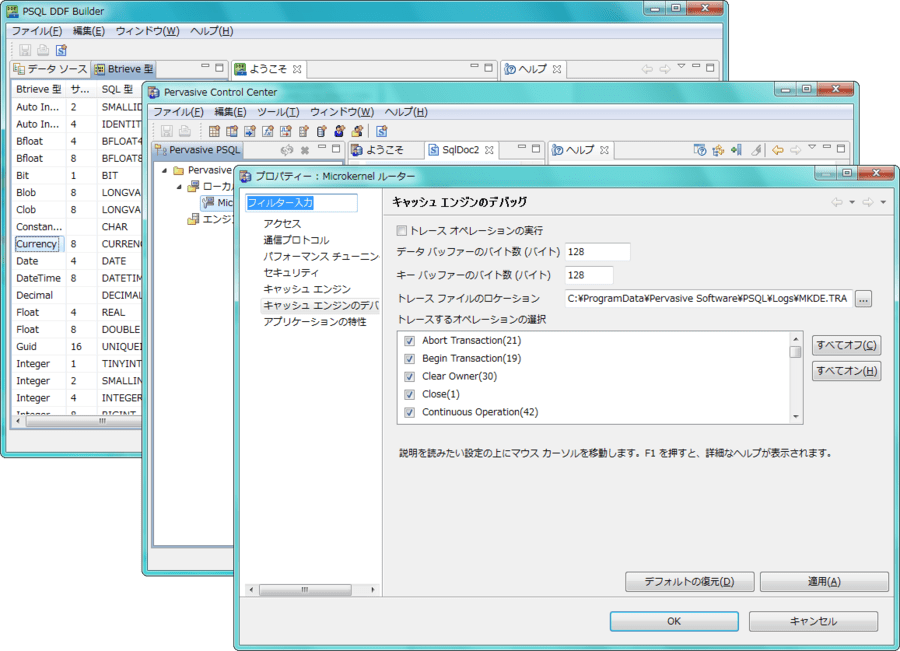The height and width of the screenshot is (651, 900).
Task: Click the collapse all icon next to Pervasive PSQL tab
Action: coord(304,148)
